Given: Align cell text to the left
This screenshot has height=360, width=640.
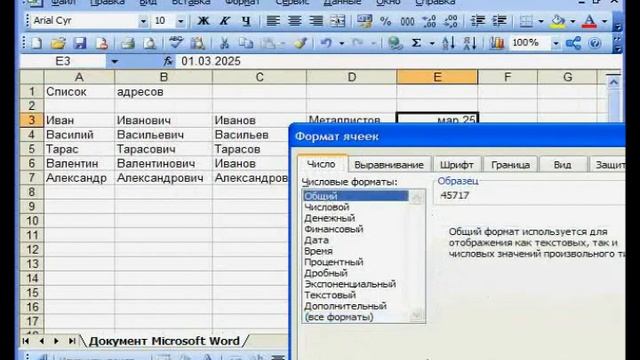Looking at the screenshot, I should coord(273,21).
